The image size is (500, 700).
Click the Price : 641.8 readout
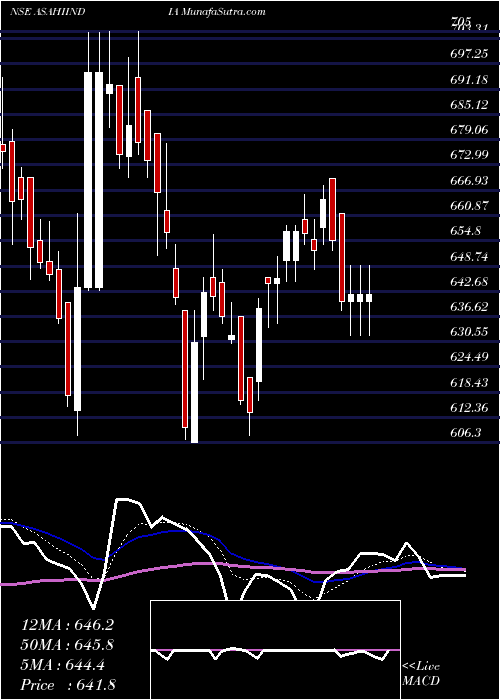pyautogui.click(x=68, y=685)
